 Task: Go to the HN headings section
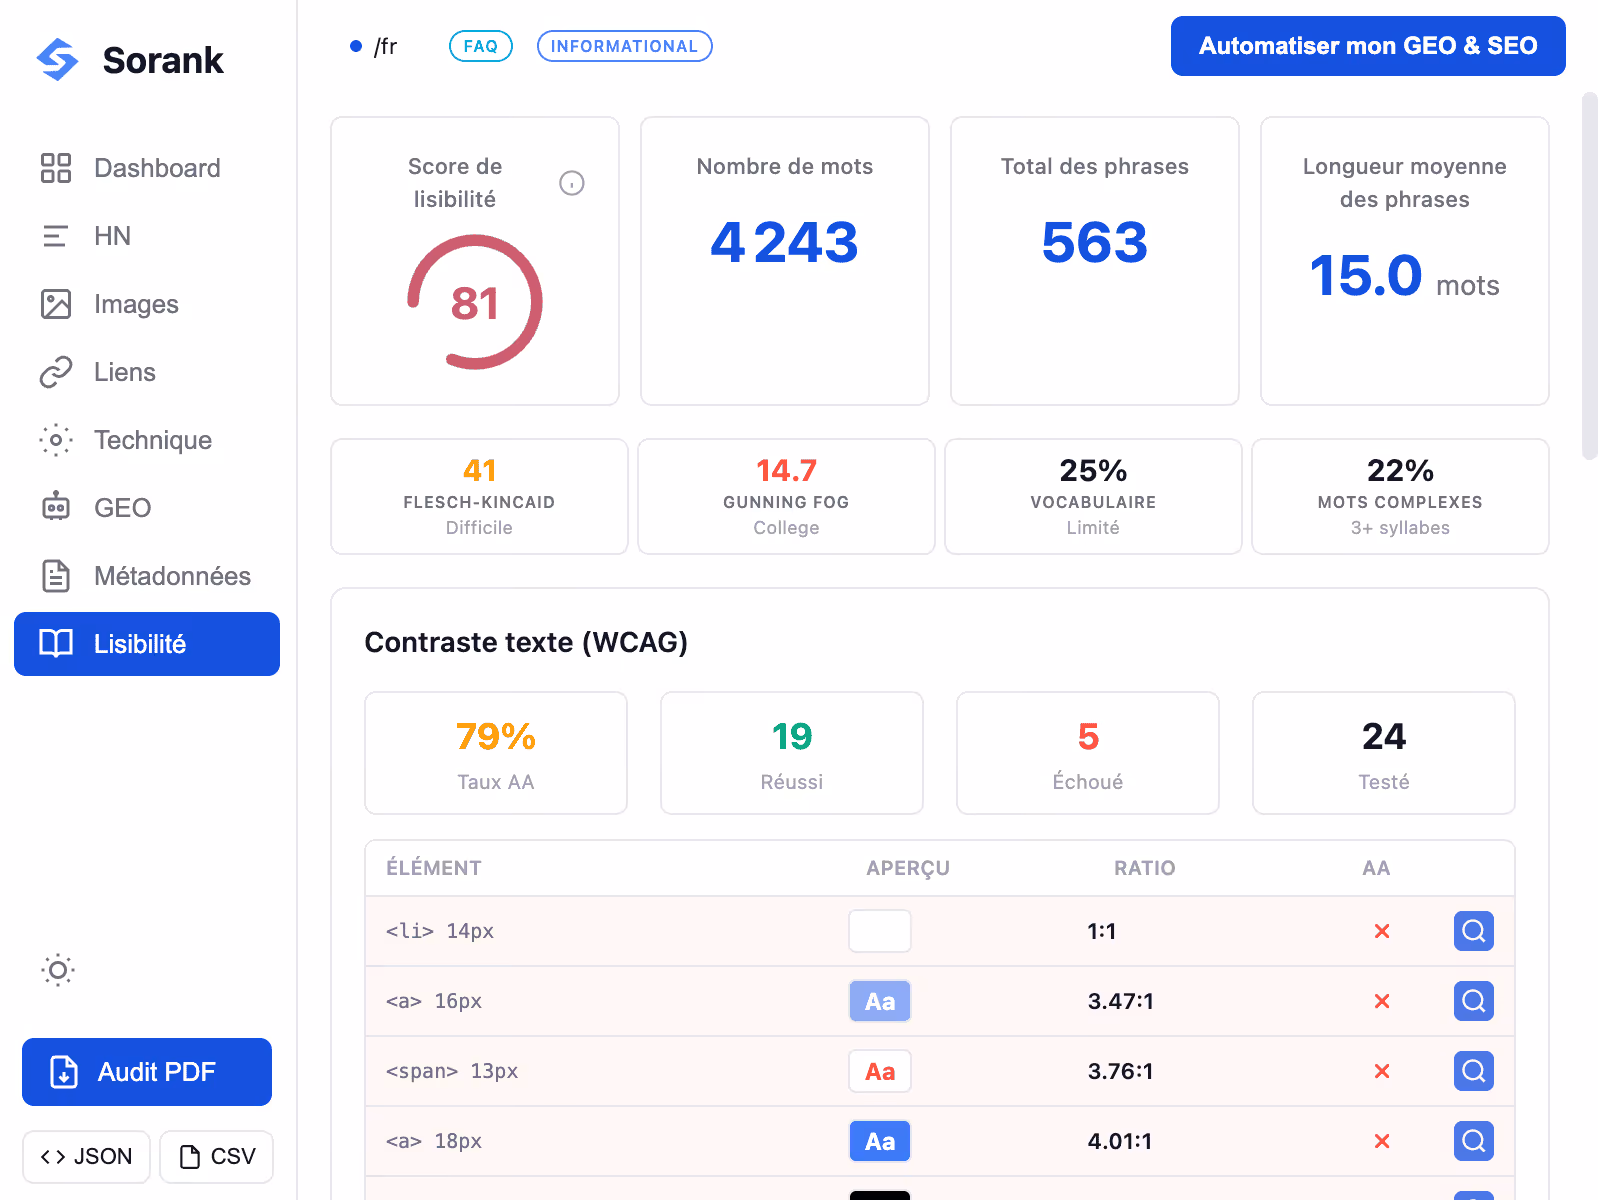coord(147,236)
